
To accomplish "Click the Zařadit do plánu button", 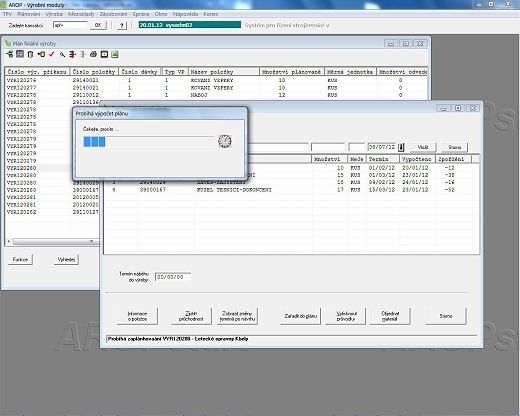I will (301, 316).
